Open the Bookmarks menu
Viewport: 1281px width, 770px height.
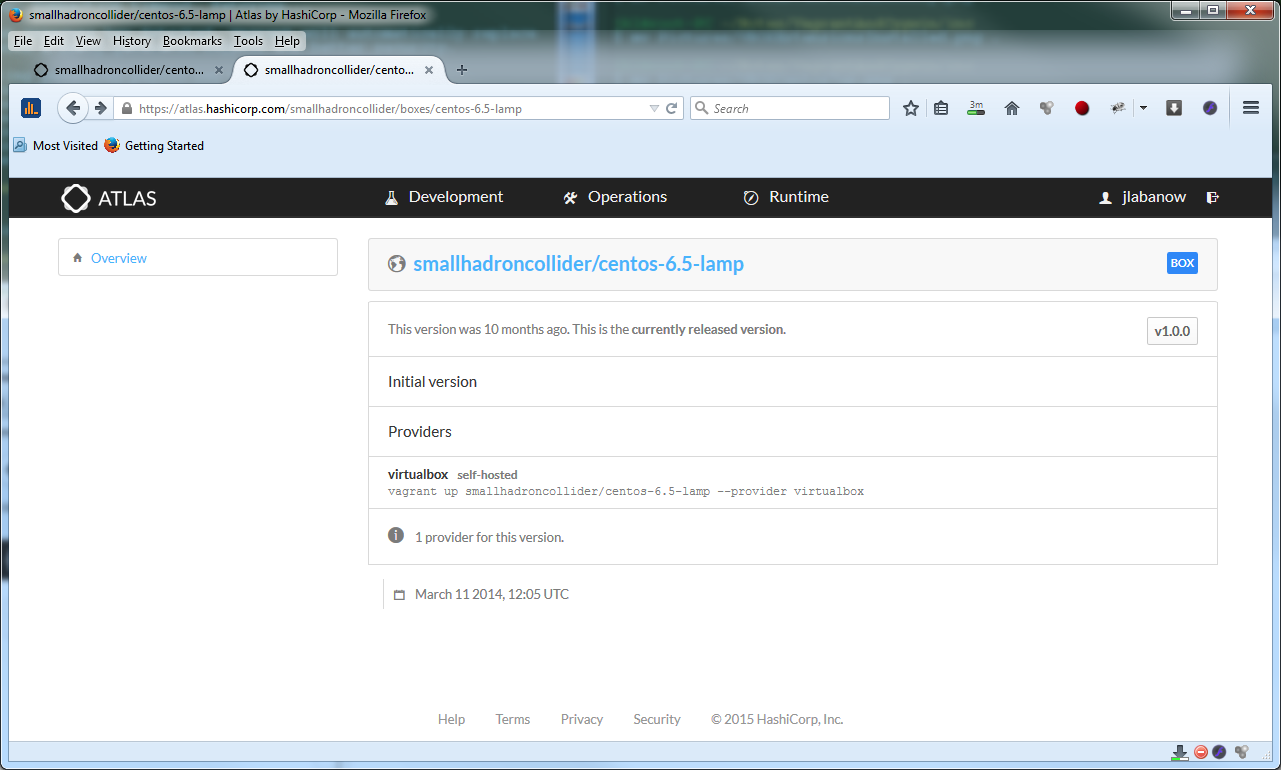click(192, 41)
